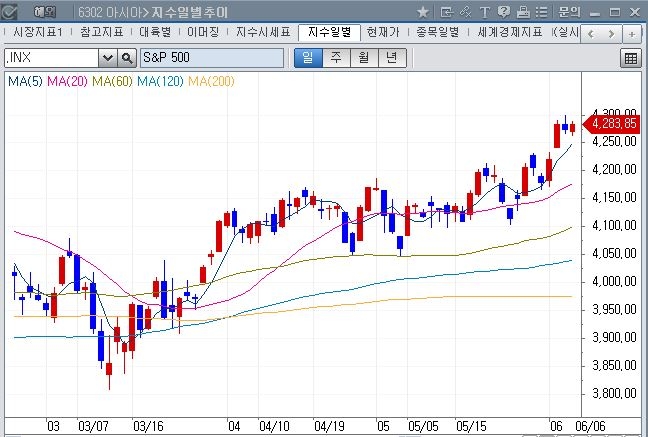648x437 pixels.
Task: Select weekly 주 period toggle
Action: [x=336, y=58]
